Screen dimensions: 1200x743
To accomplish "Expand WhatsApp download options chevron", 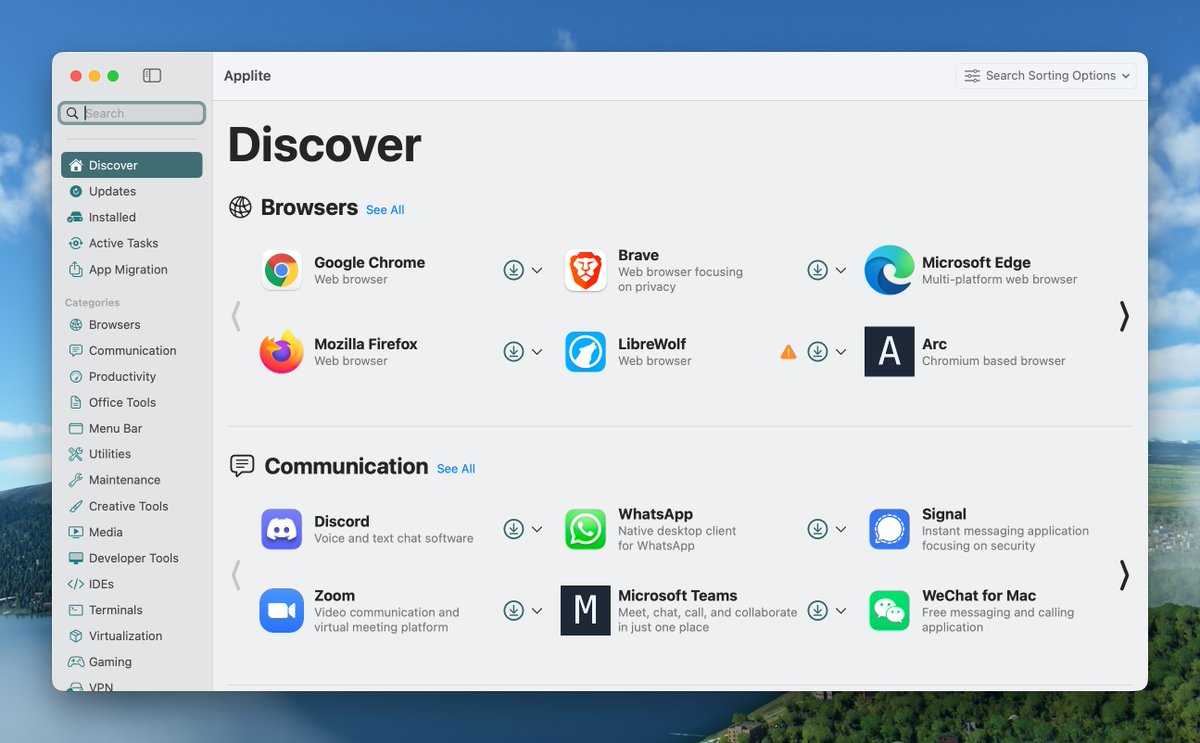I will pyautogui.click(x=841, y=529).
